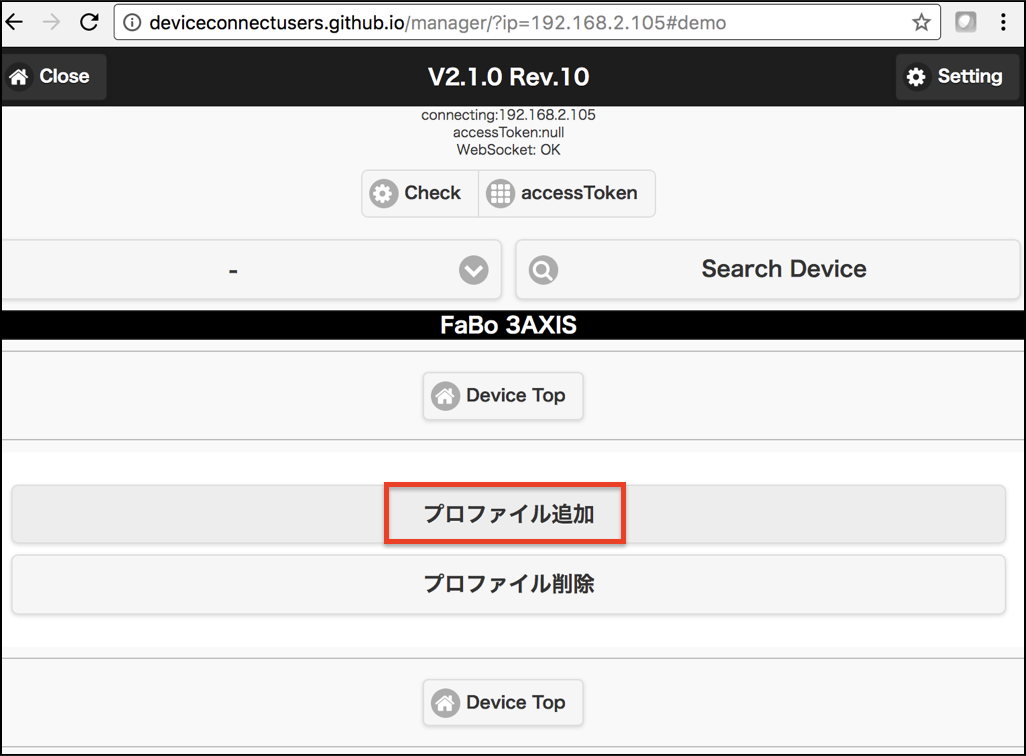Viewport: 1026px width, 756px height.
Task: Open the device select box showing a dash
Action: (232, 270)
